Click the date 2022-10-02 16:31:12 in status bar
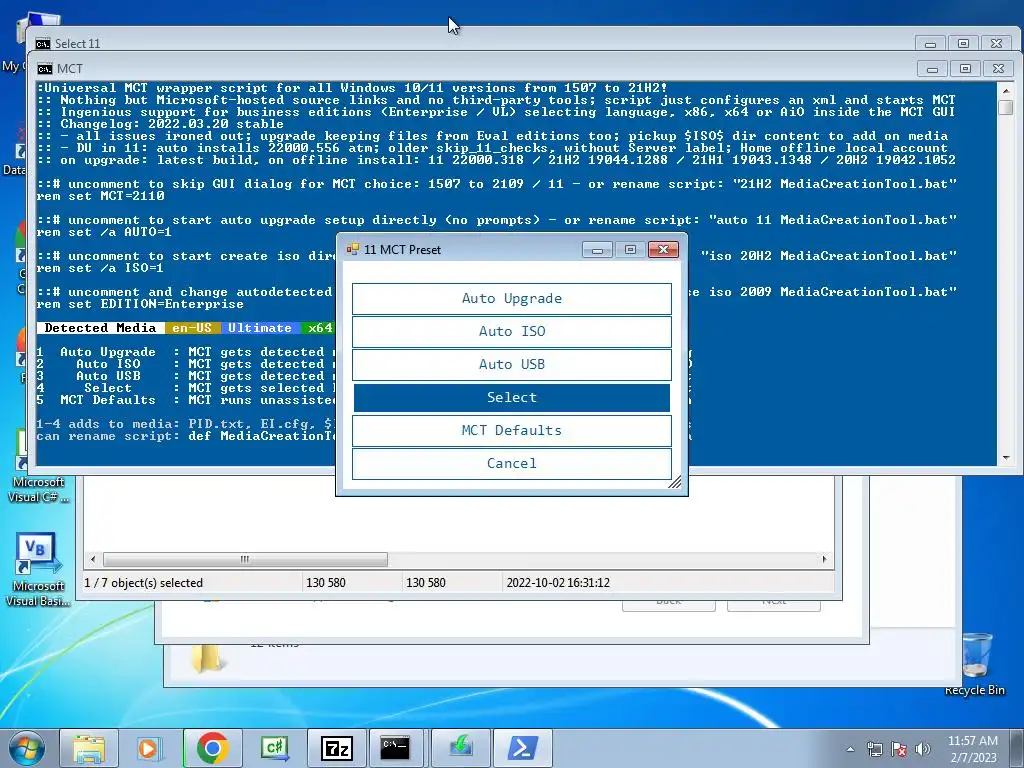This screenshot has width=1024, height=768. pyautogui.click(x=558, y=583)
